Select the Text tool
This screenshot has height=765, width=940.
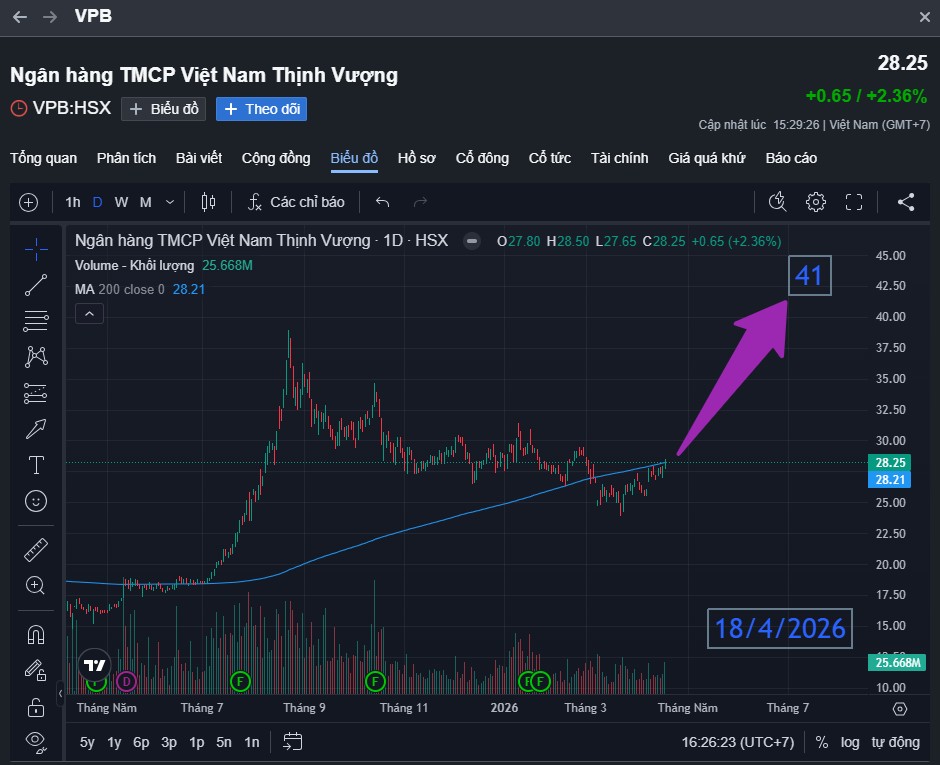click(36, 465)
